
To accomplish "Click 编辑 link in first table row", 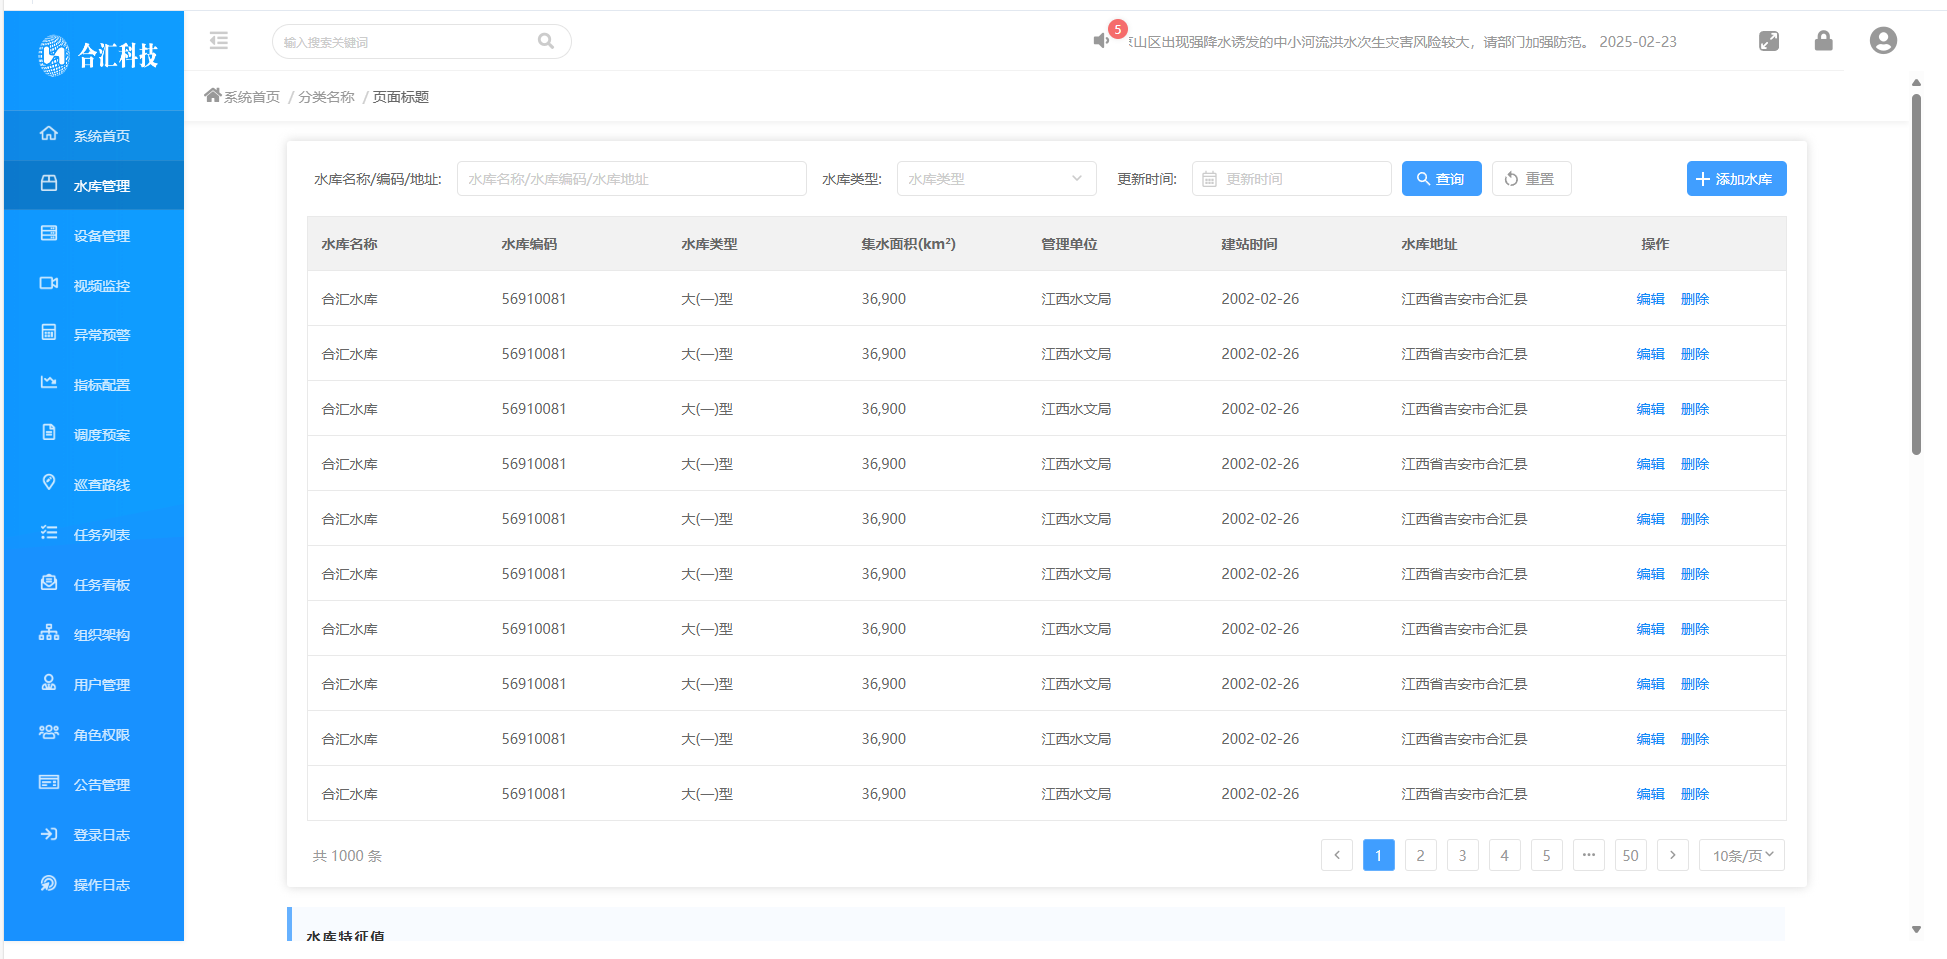I will coord(1650,299).
